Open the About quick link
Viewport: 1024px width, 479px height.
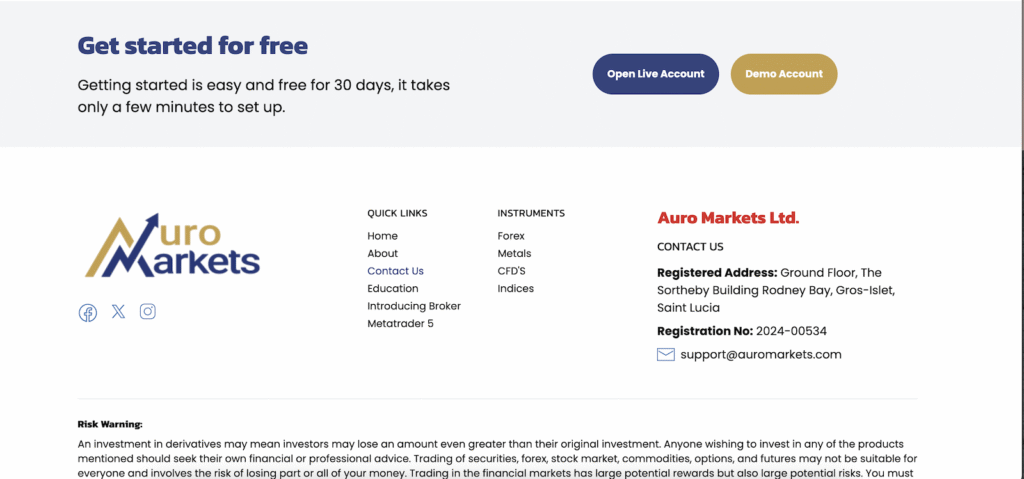coord(382,254)
